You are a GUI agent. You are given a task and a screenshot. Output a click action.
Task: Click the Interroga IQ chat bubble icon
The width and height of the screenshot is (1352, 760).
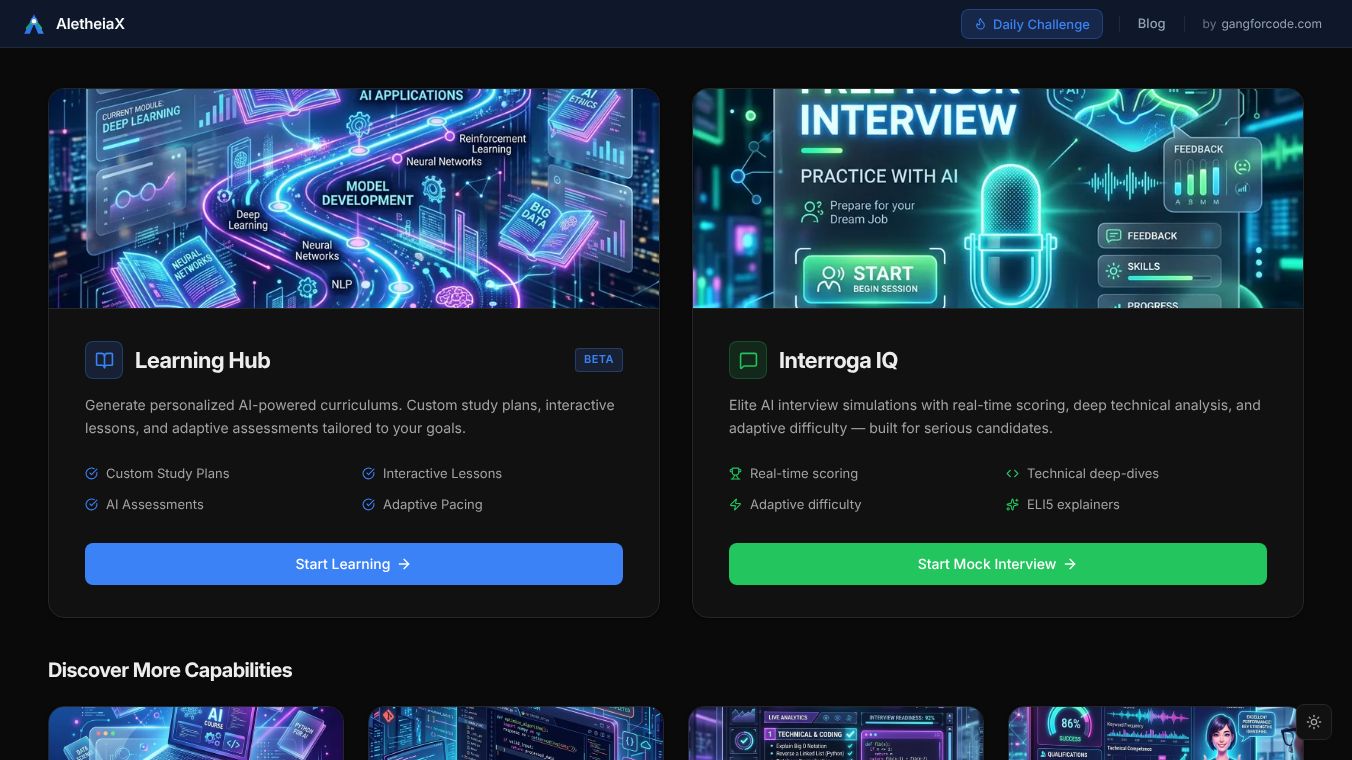pyautogui.click(x=748, y=360)
